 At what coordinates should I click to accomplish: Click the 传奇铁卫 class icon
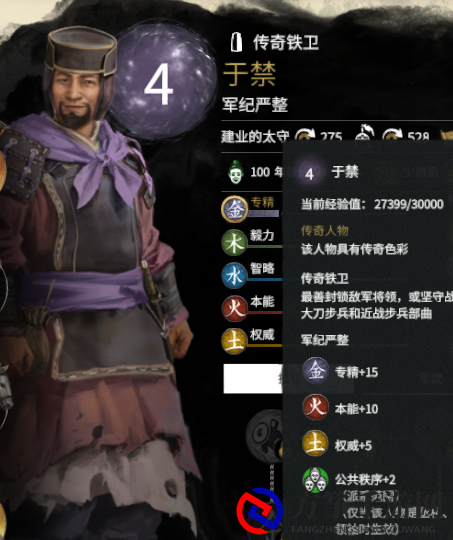[236, 43]
